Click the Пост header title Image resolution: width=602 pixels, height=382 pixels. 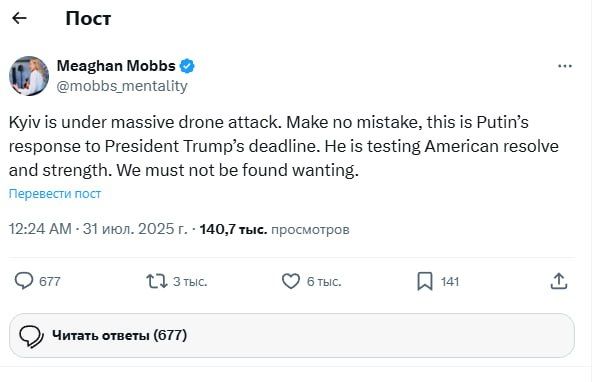pyautogui.click(x=88, y=18)
